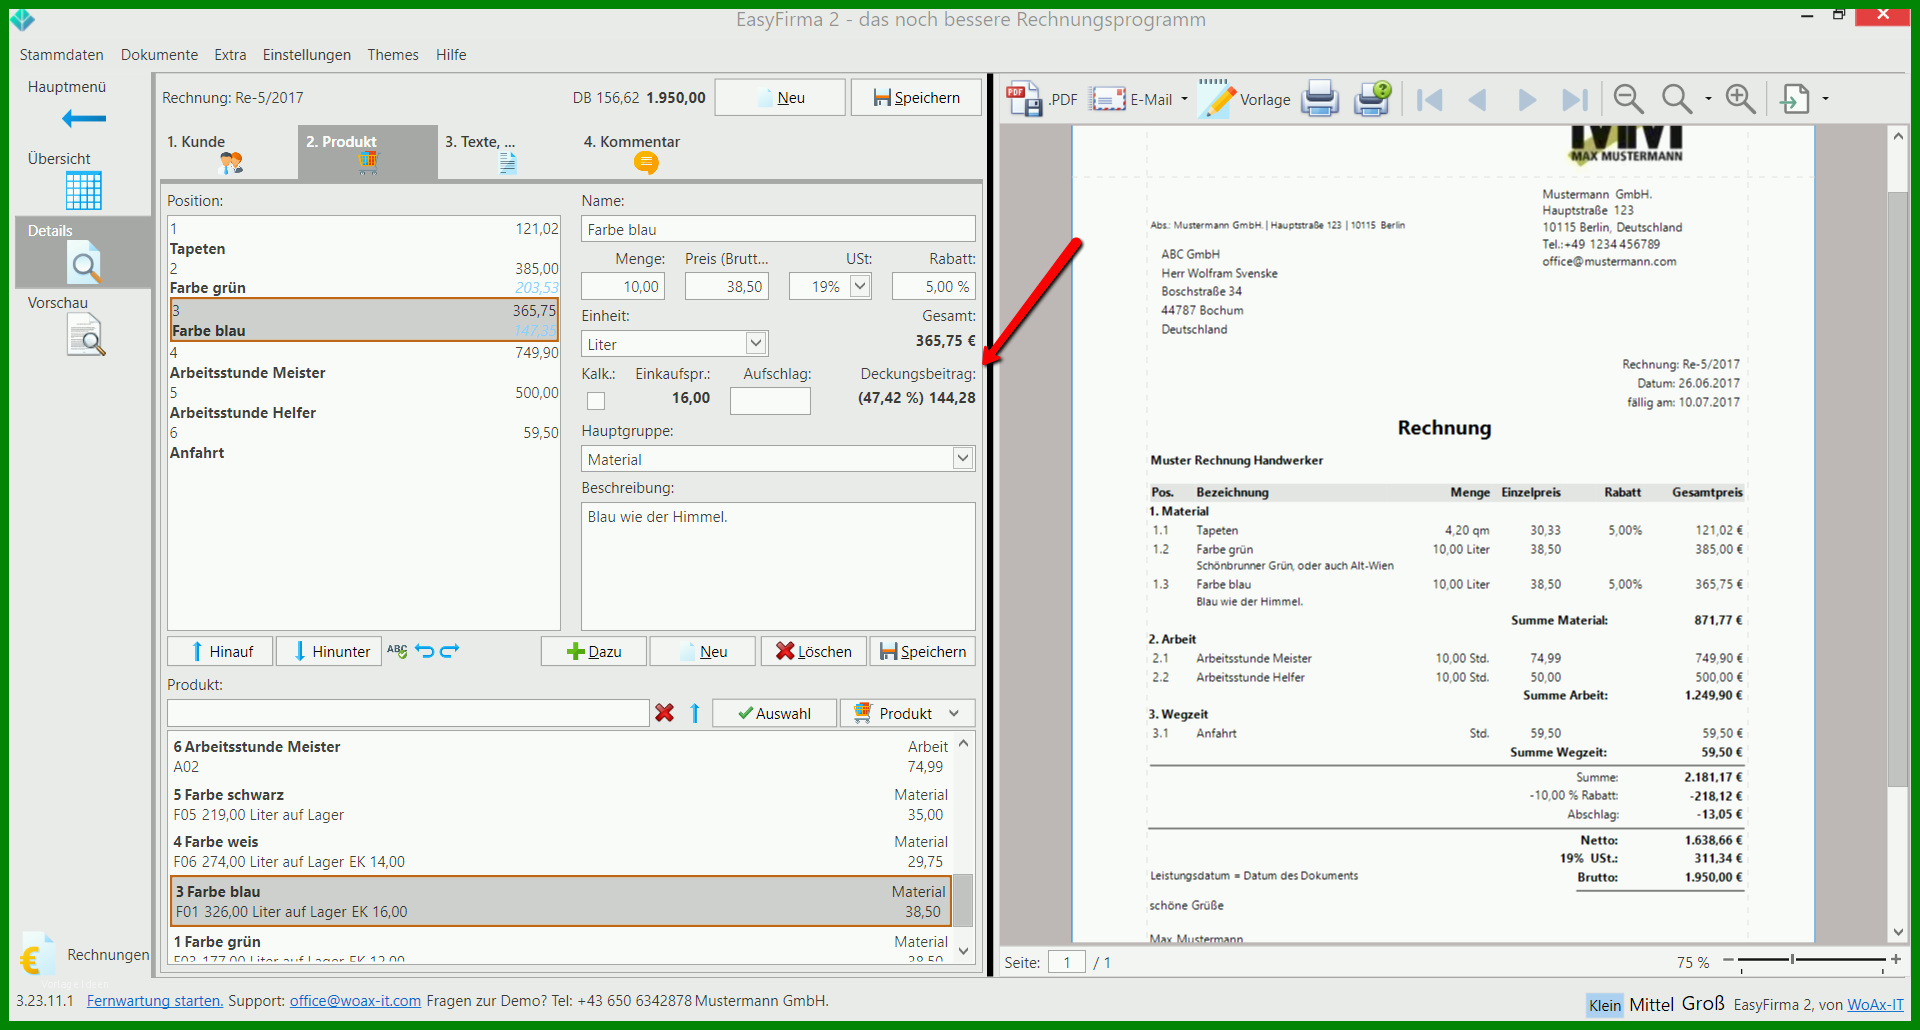Select Arbeitsstunde Meister in position list
The height and width of the screenshot is (1030, 1920).
coord(364,363)
